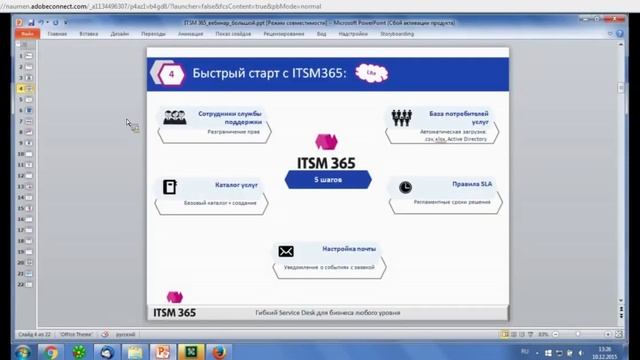Click the blue Help question mark icon

click(620, 34)
